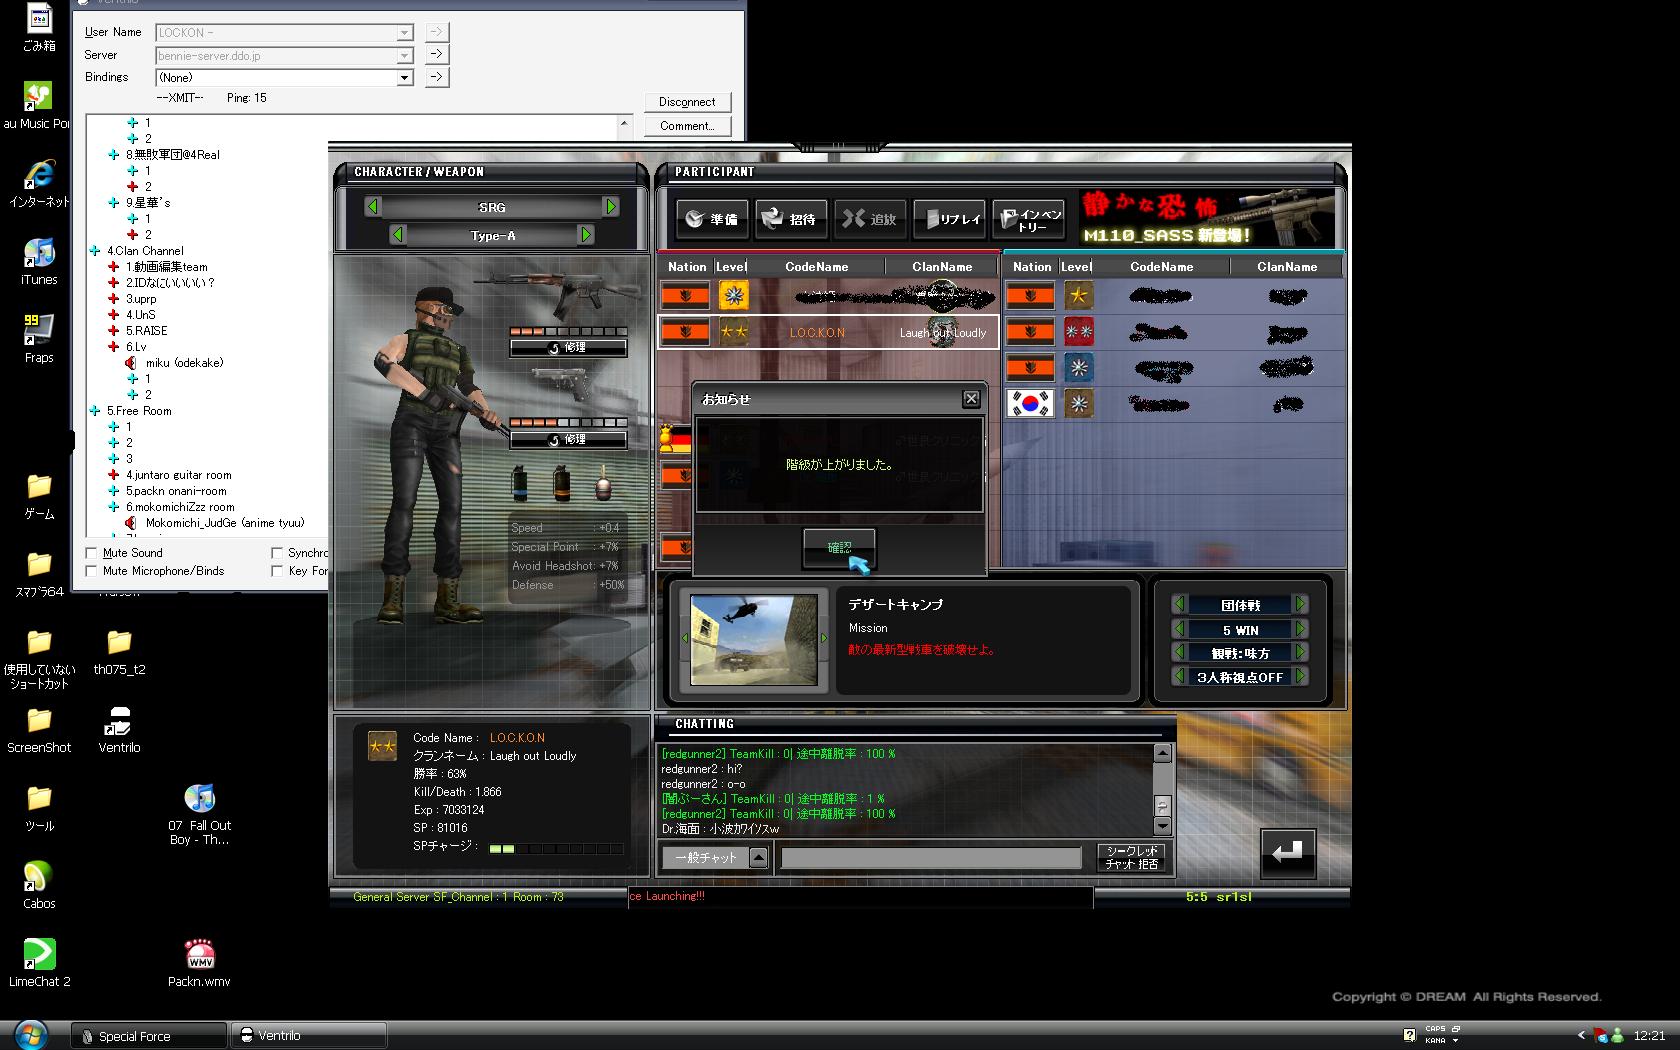Screen dimensions: 1680x1050
Task: Open the au Music Port desktop shortcut
Action: (38, 105)
